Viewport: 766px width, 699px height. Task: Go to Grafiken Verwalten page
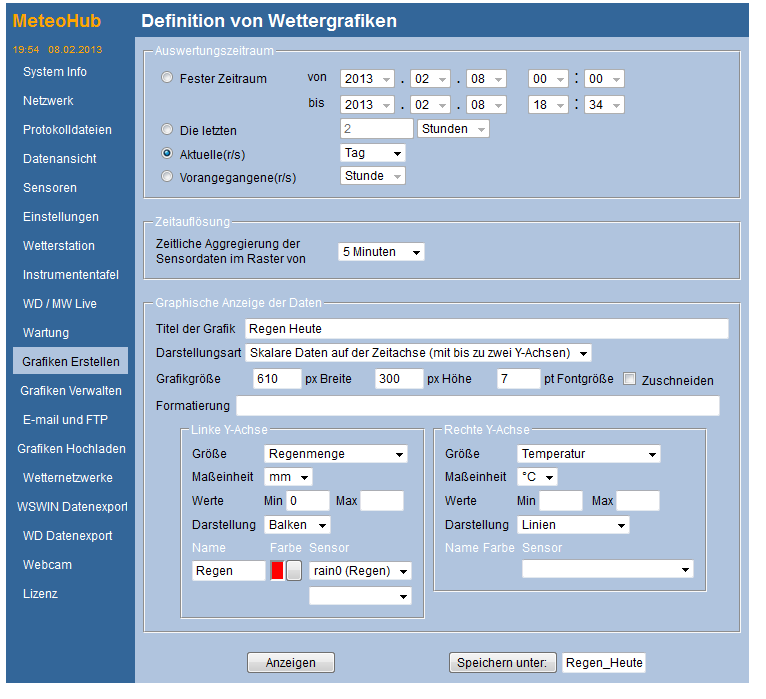point(71,391)
